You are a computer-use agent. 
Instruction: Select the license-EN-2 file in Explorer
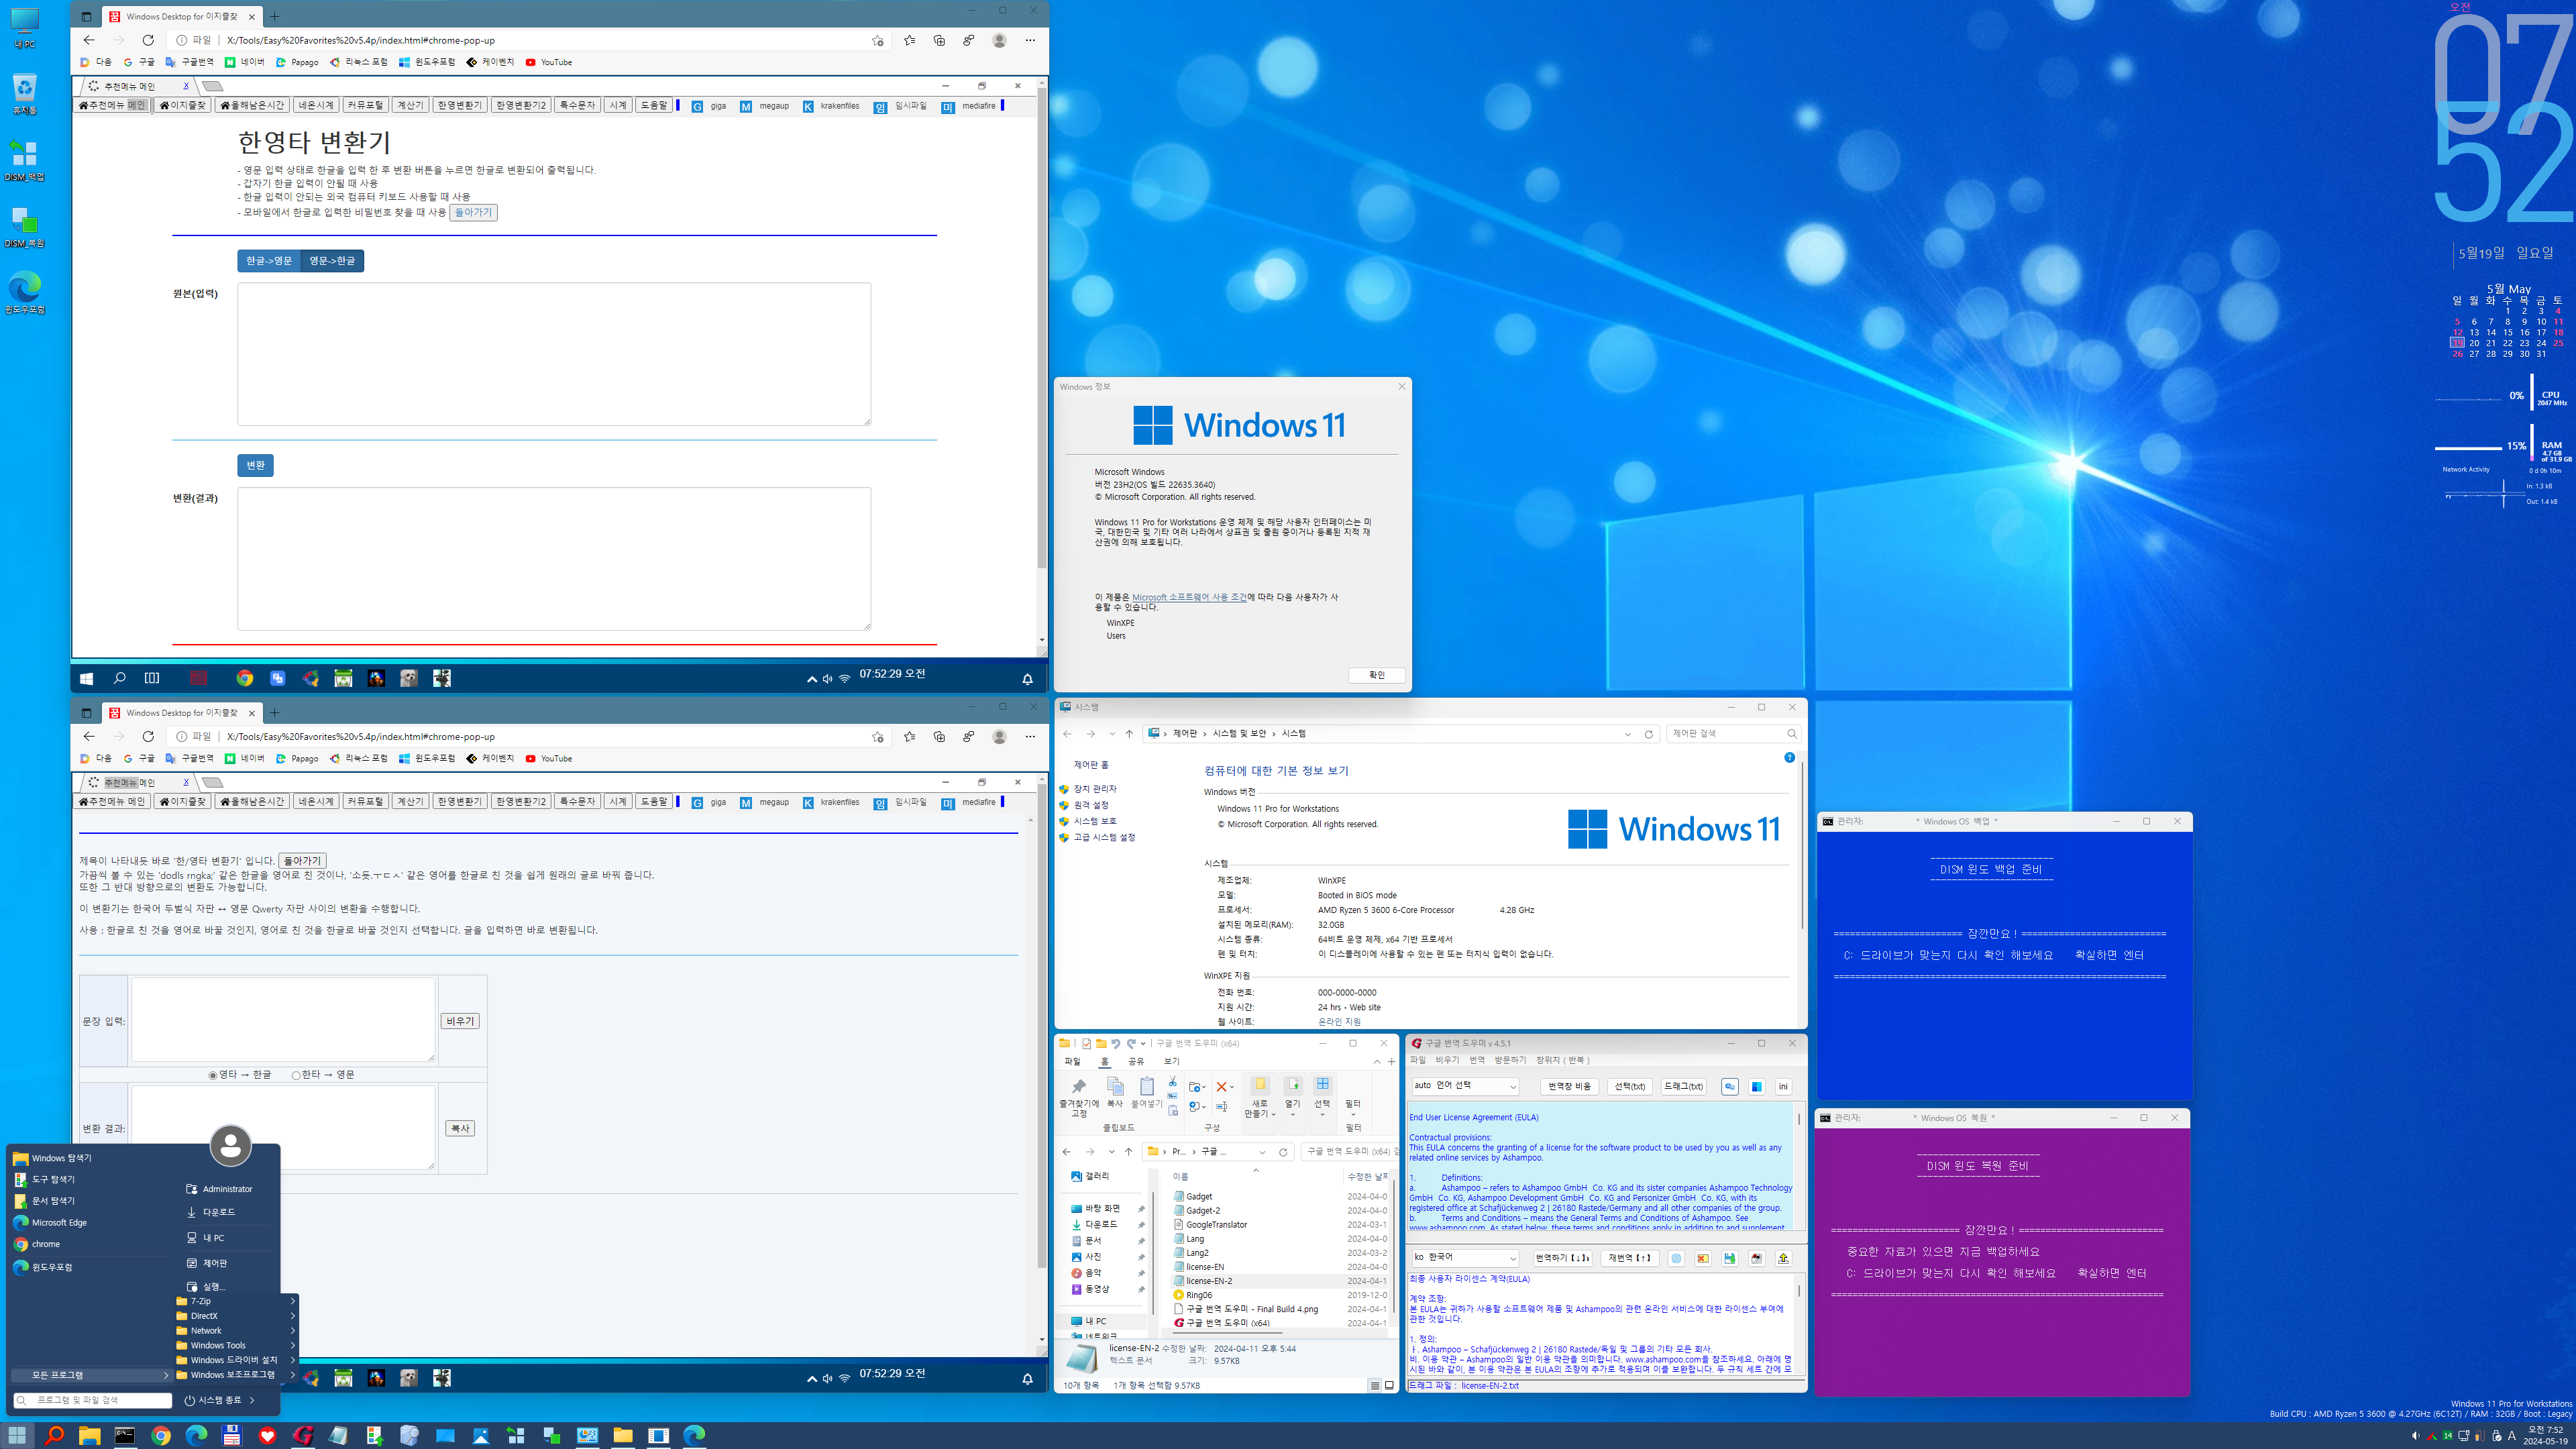coord(1209,1281)
